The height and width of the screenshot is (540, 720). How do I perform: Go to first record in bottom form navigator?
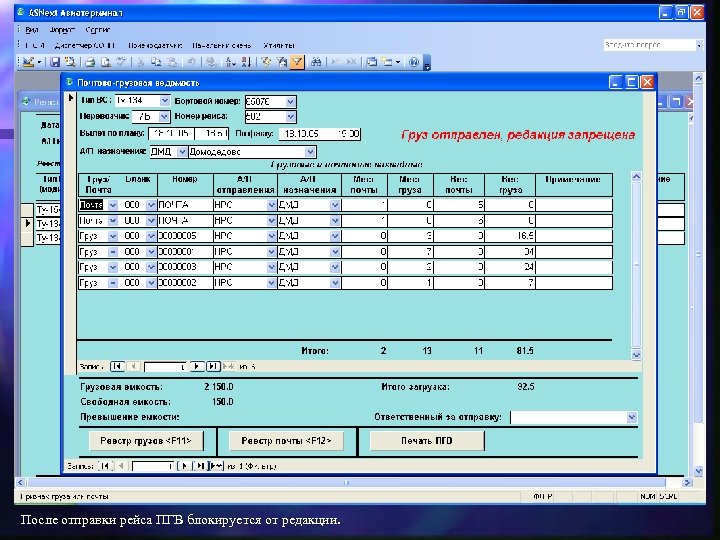tap(105, 466)
